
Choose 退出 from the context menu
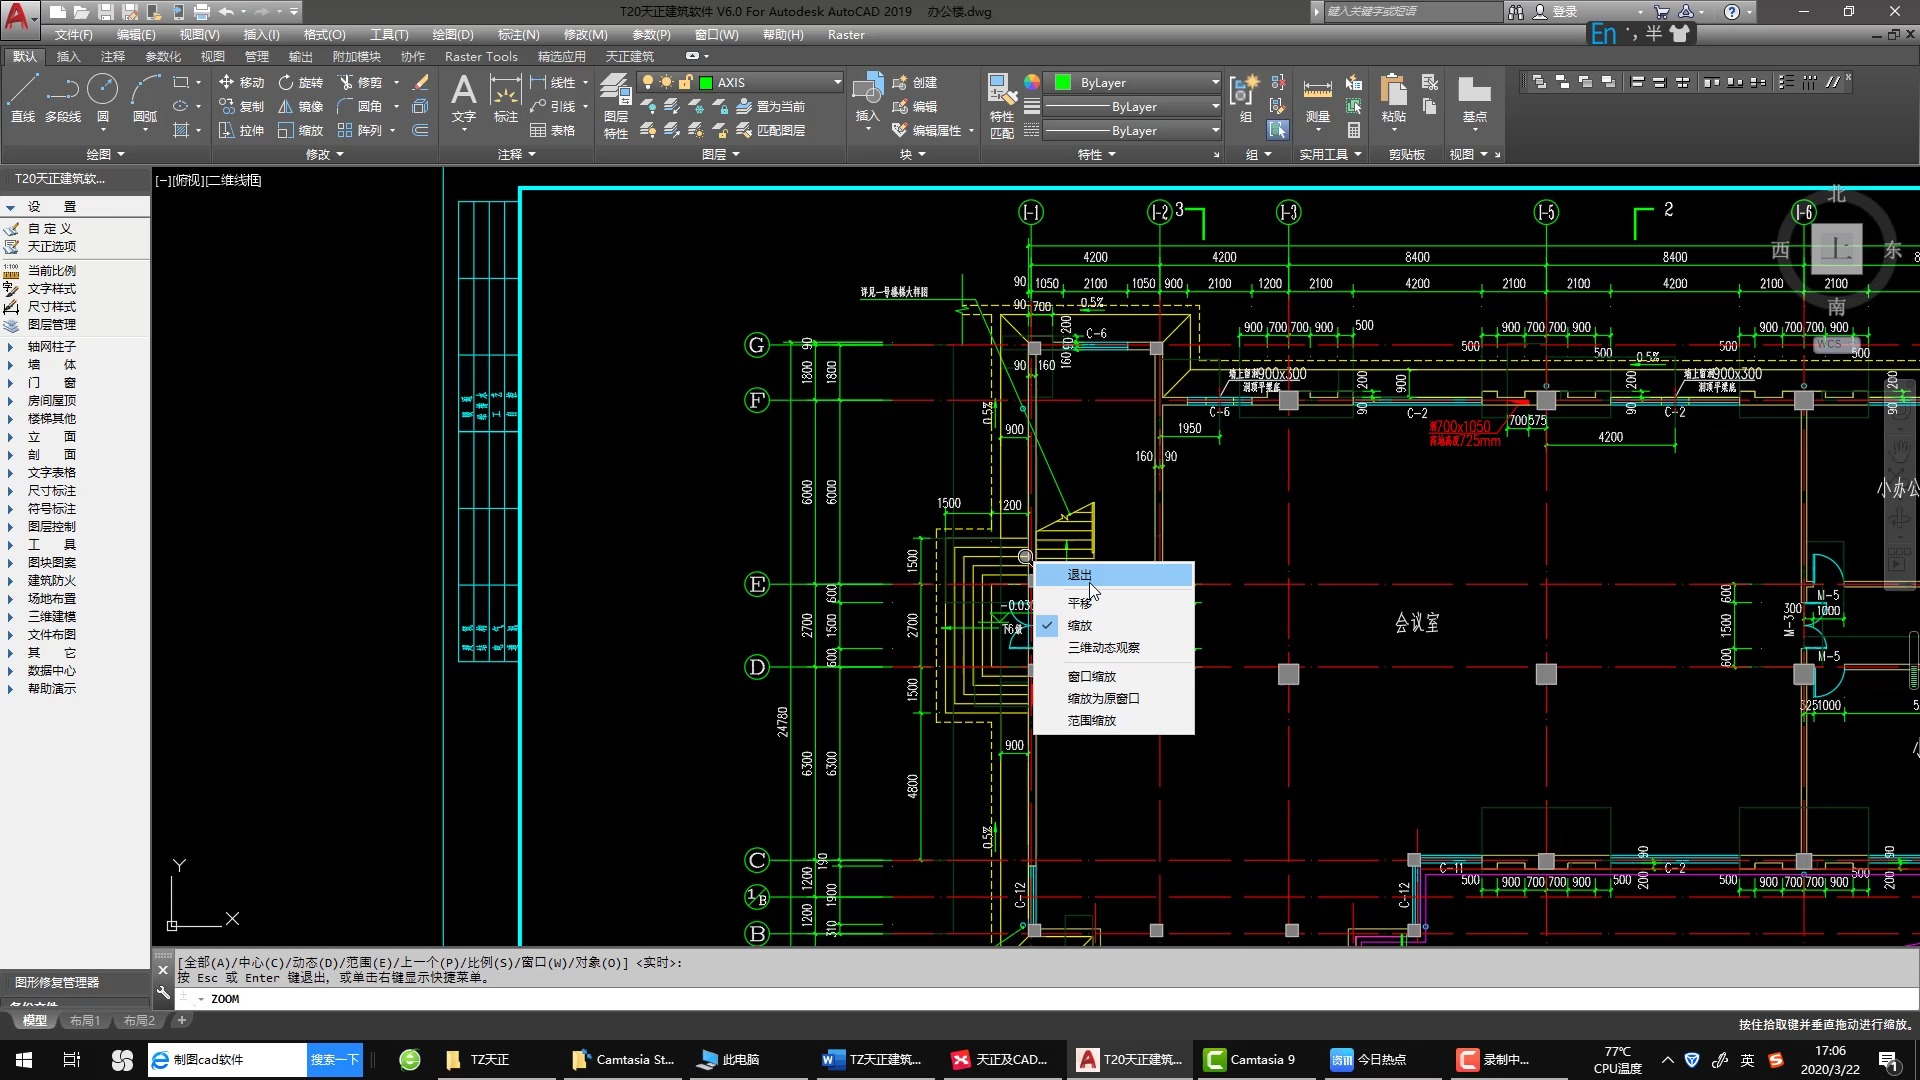[x=1080, y=575]
